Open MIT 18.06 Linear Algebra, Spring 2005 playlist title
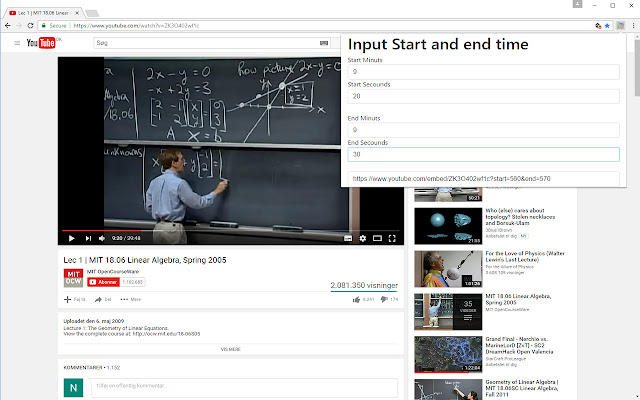This screenshot has width=640, height=400. point(518,299)
